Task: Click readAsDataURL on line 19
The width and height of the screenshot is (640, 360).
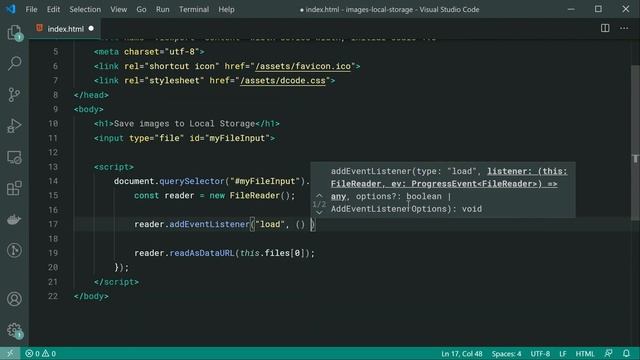Action: pyautogui.click(x=202, y=253)
